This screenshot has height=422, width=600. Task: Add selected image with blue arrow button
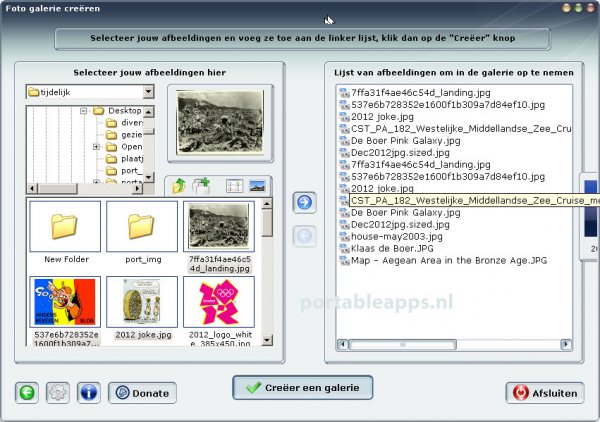pyautogui.click(x=304, y=203)
